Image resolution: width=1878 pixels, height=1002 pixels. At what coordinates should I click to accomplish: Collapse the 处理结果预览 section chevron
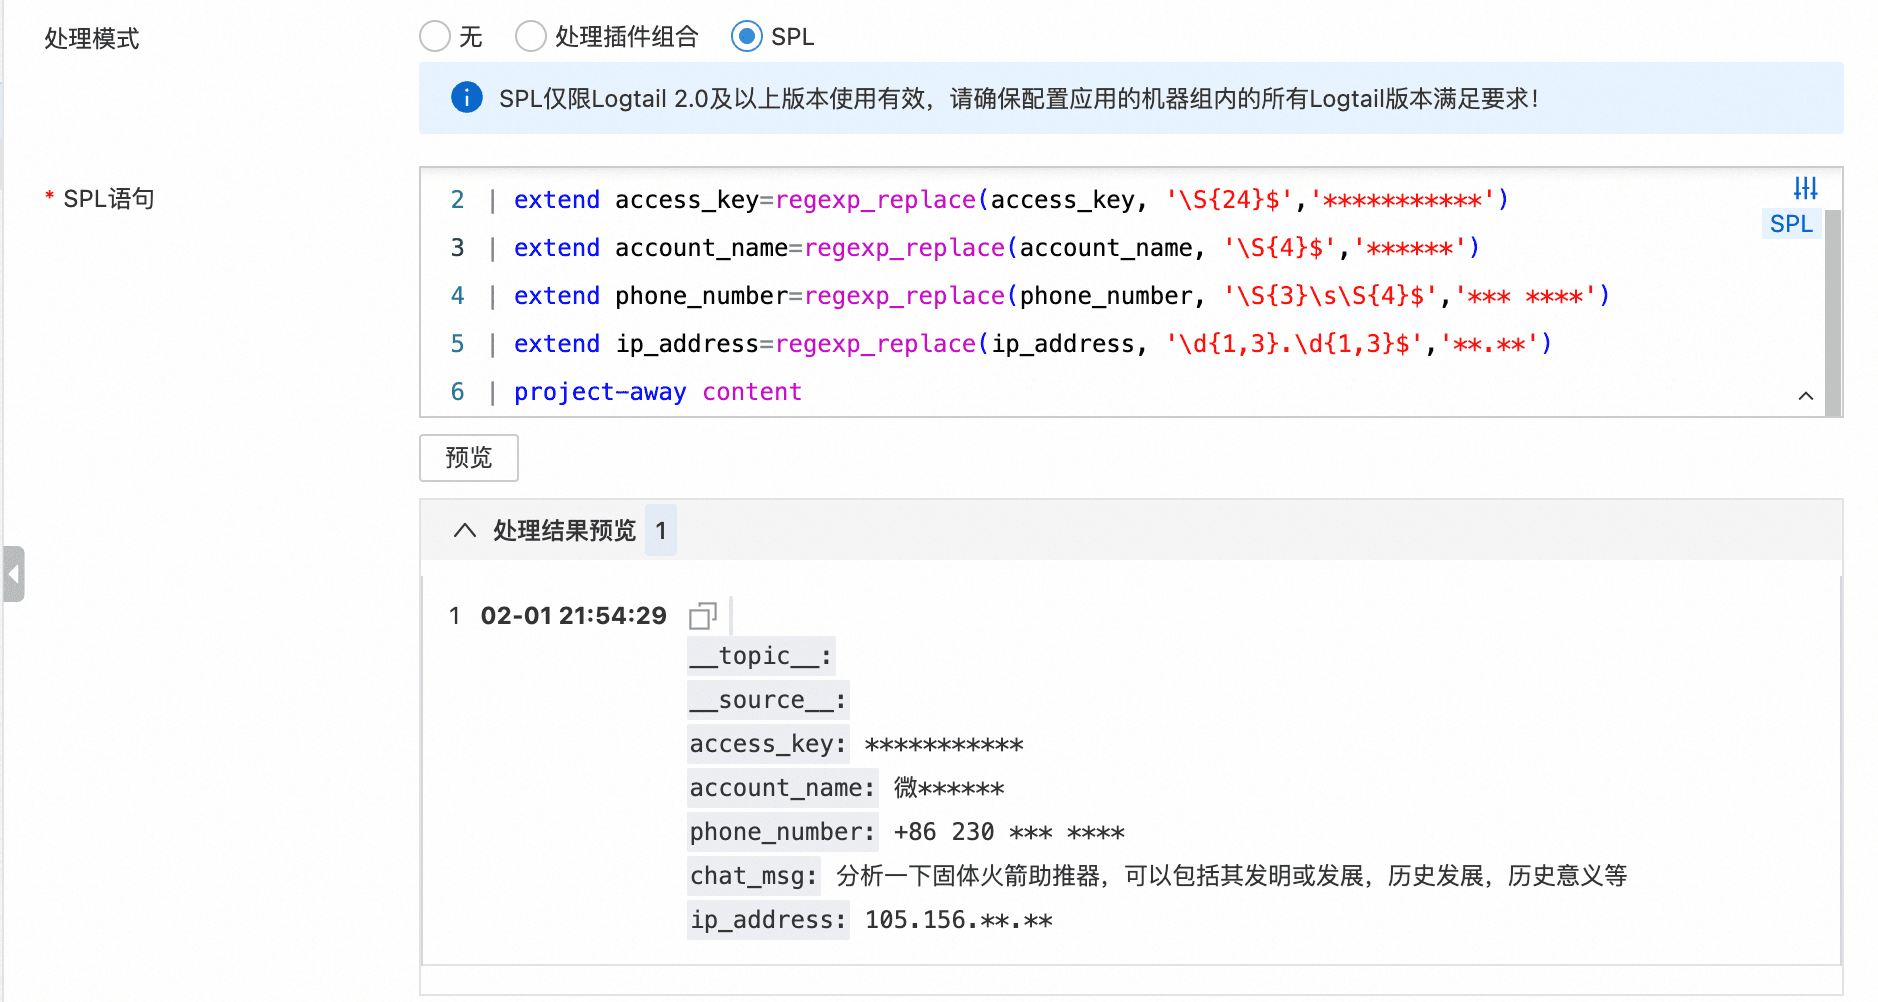pyautogui.click(x=464, y=530)
